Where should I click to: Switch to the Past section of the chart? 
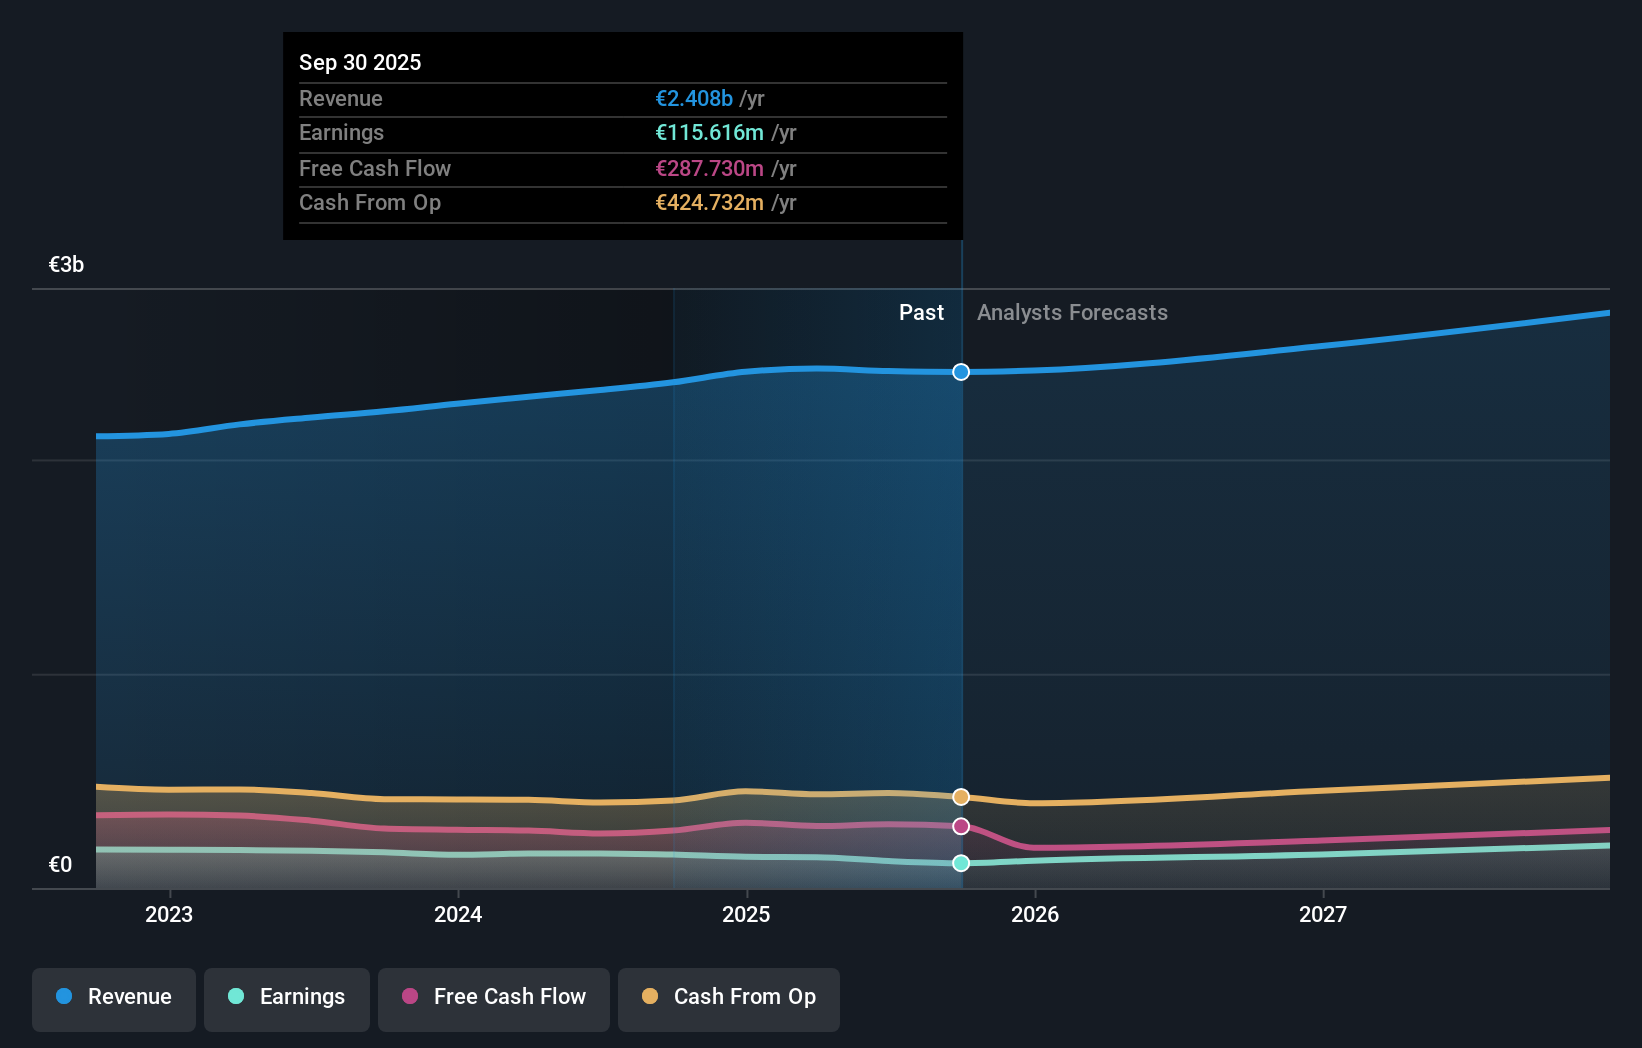pyautogui.click(x=921, y=312)
